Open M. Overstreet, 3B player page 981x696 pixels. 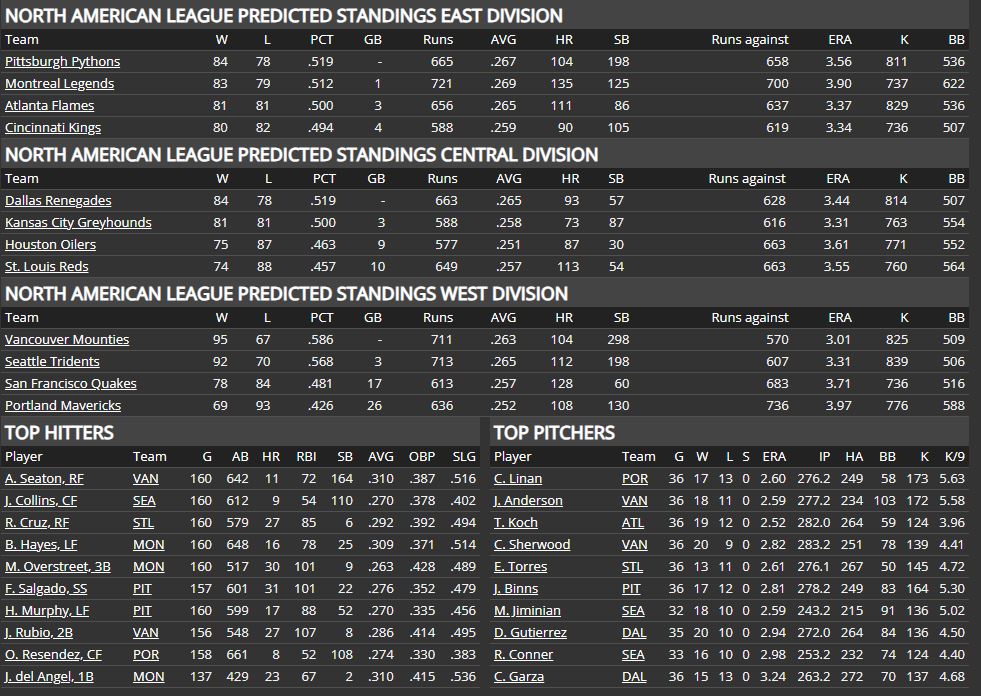(x=56, y=567)
